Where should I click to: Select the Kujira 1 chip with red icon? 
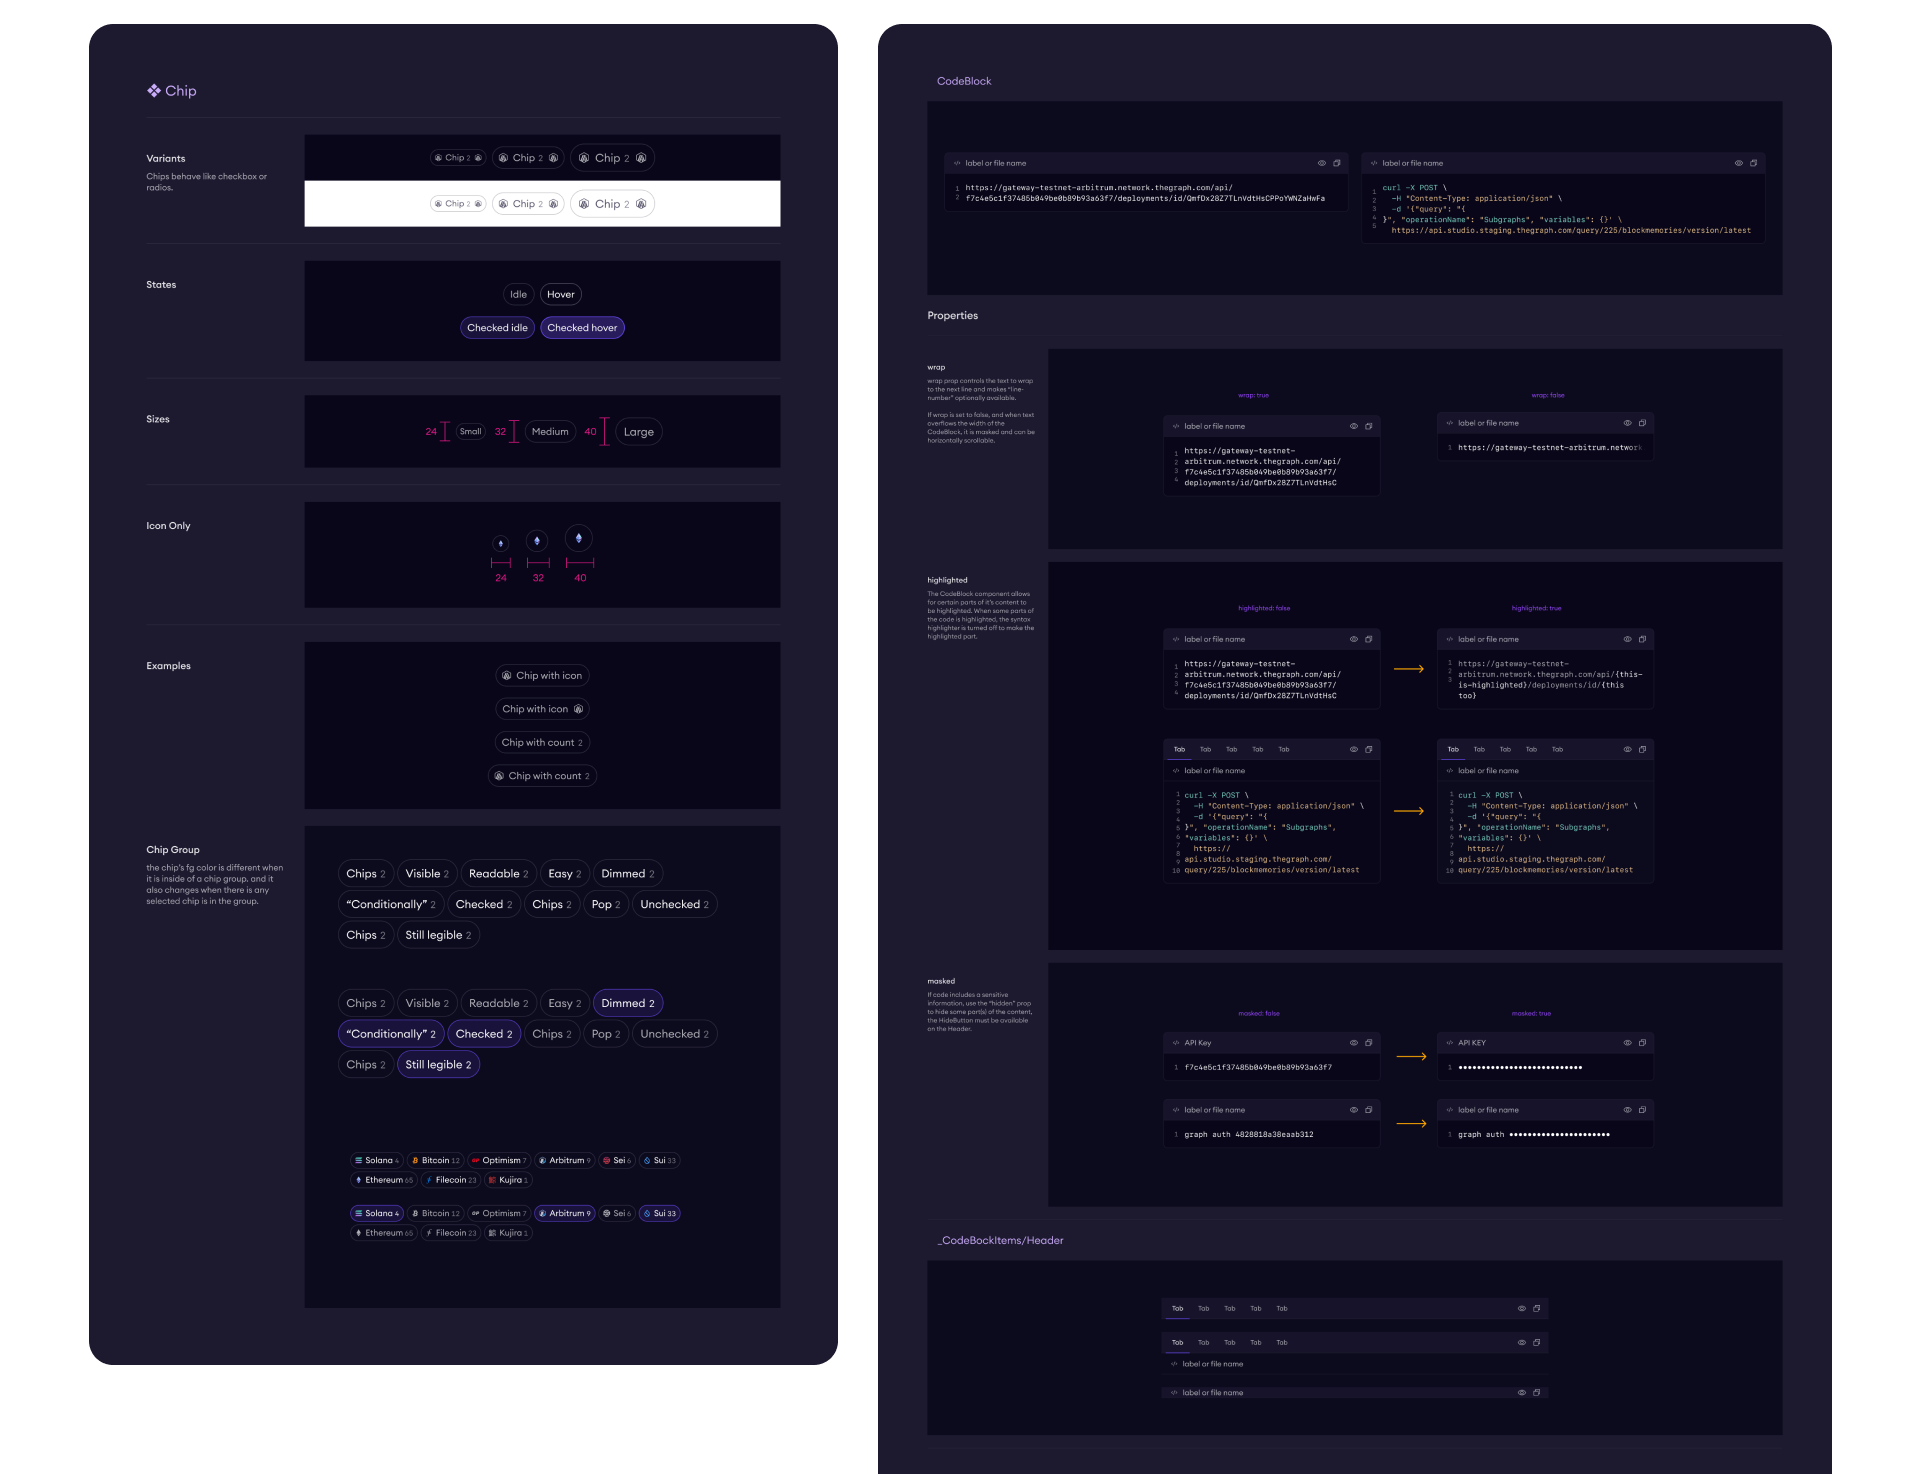(508, 1180)
